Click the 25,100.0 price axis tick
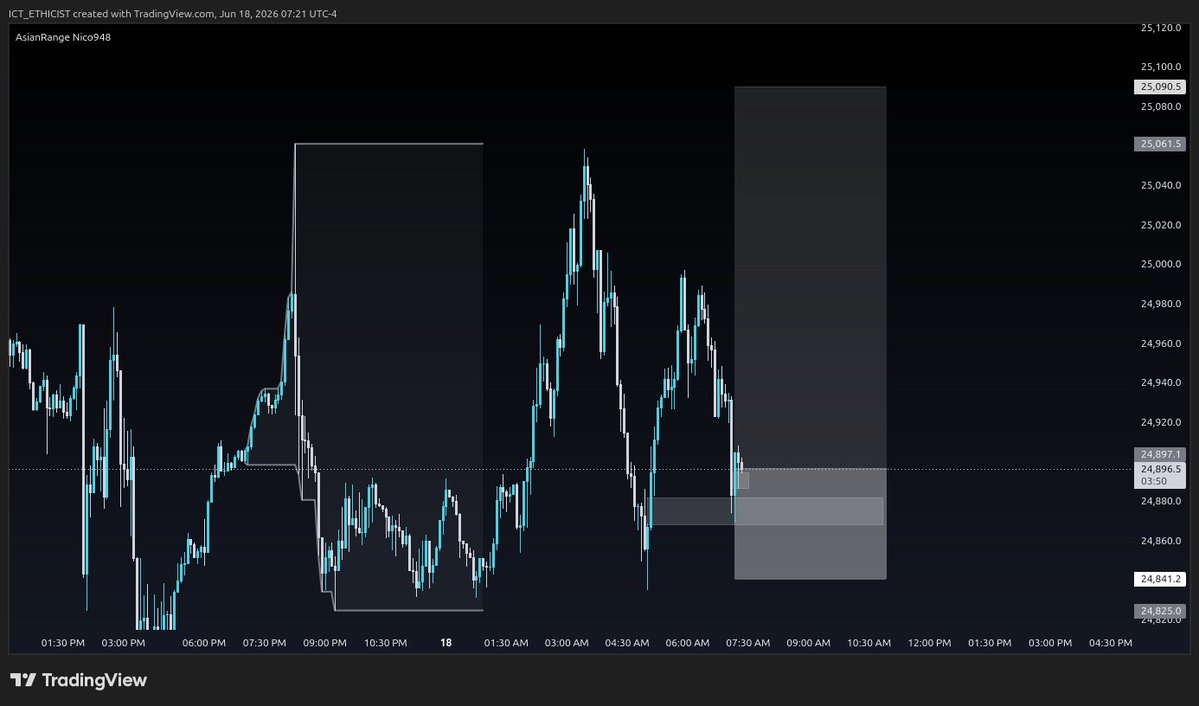This screenshot has width=1199, height=706. click(x=1161, y=67)
